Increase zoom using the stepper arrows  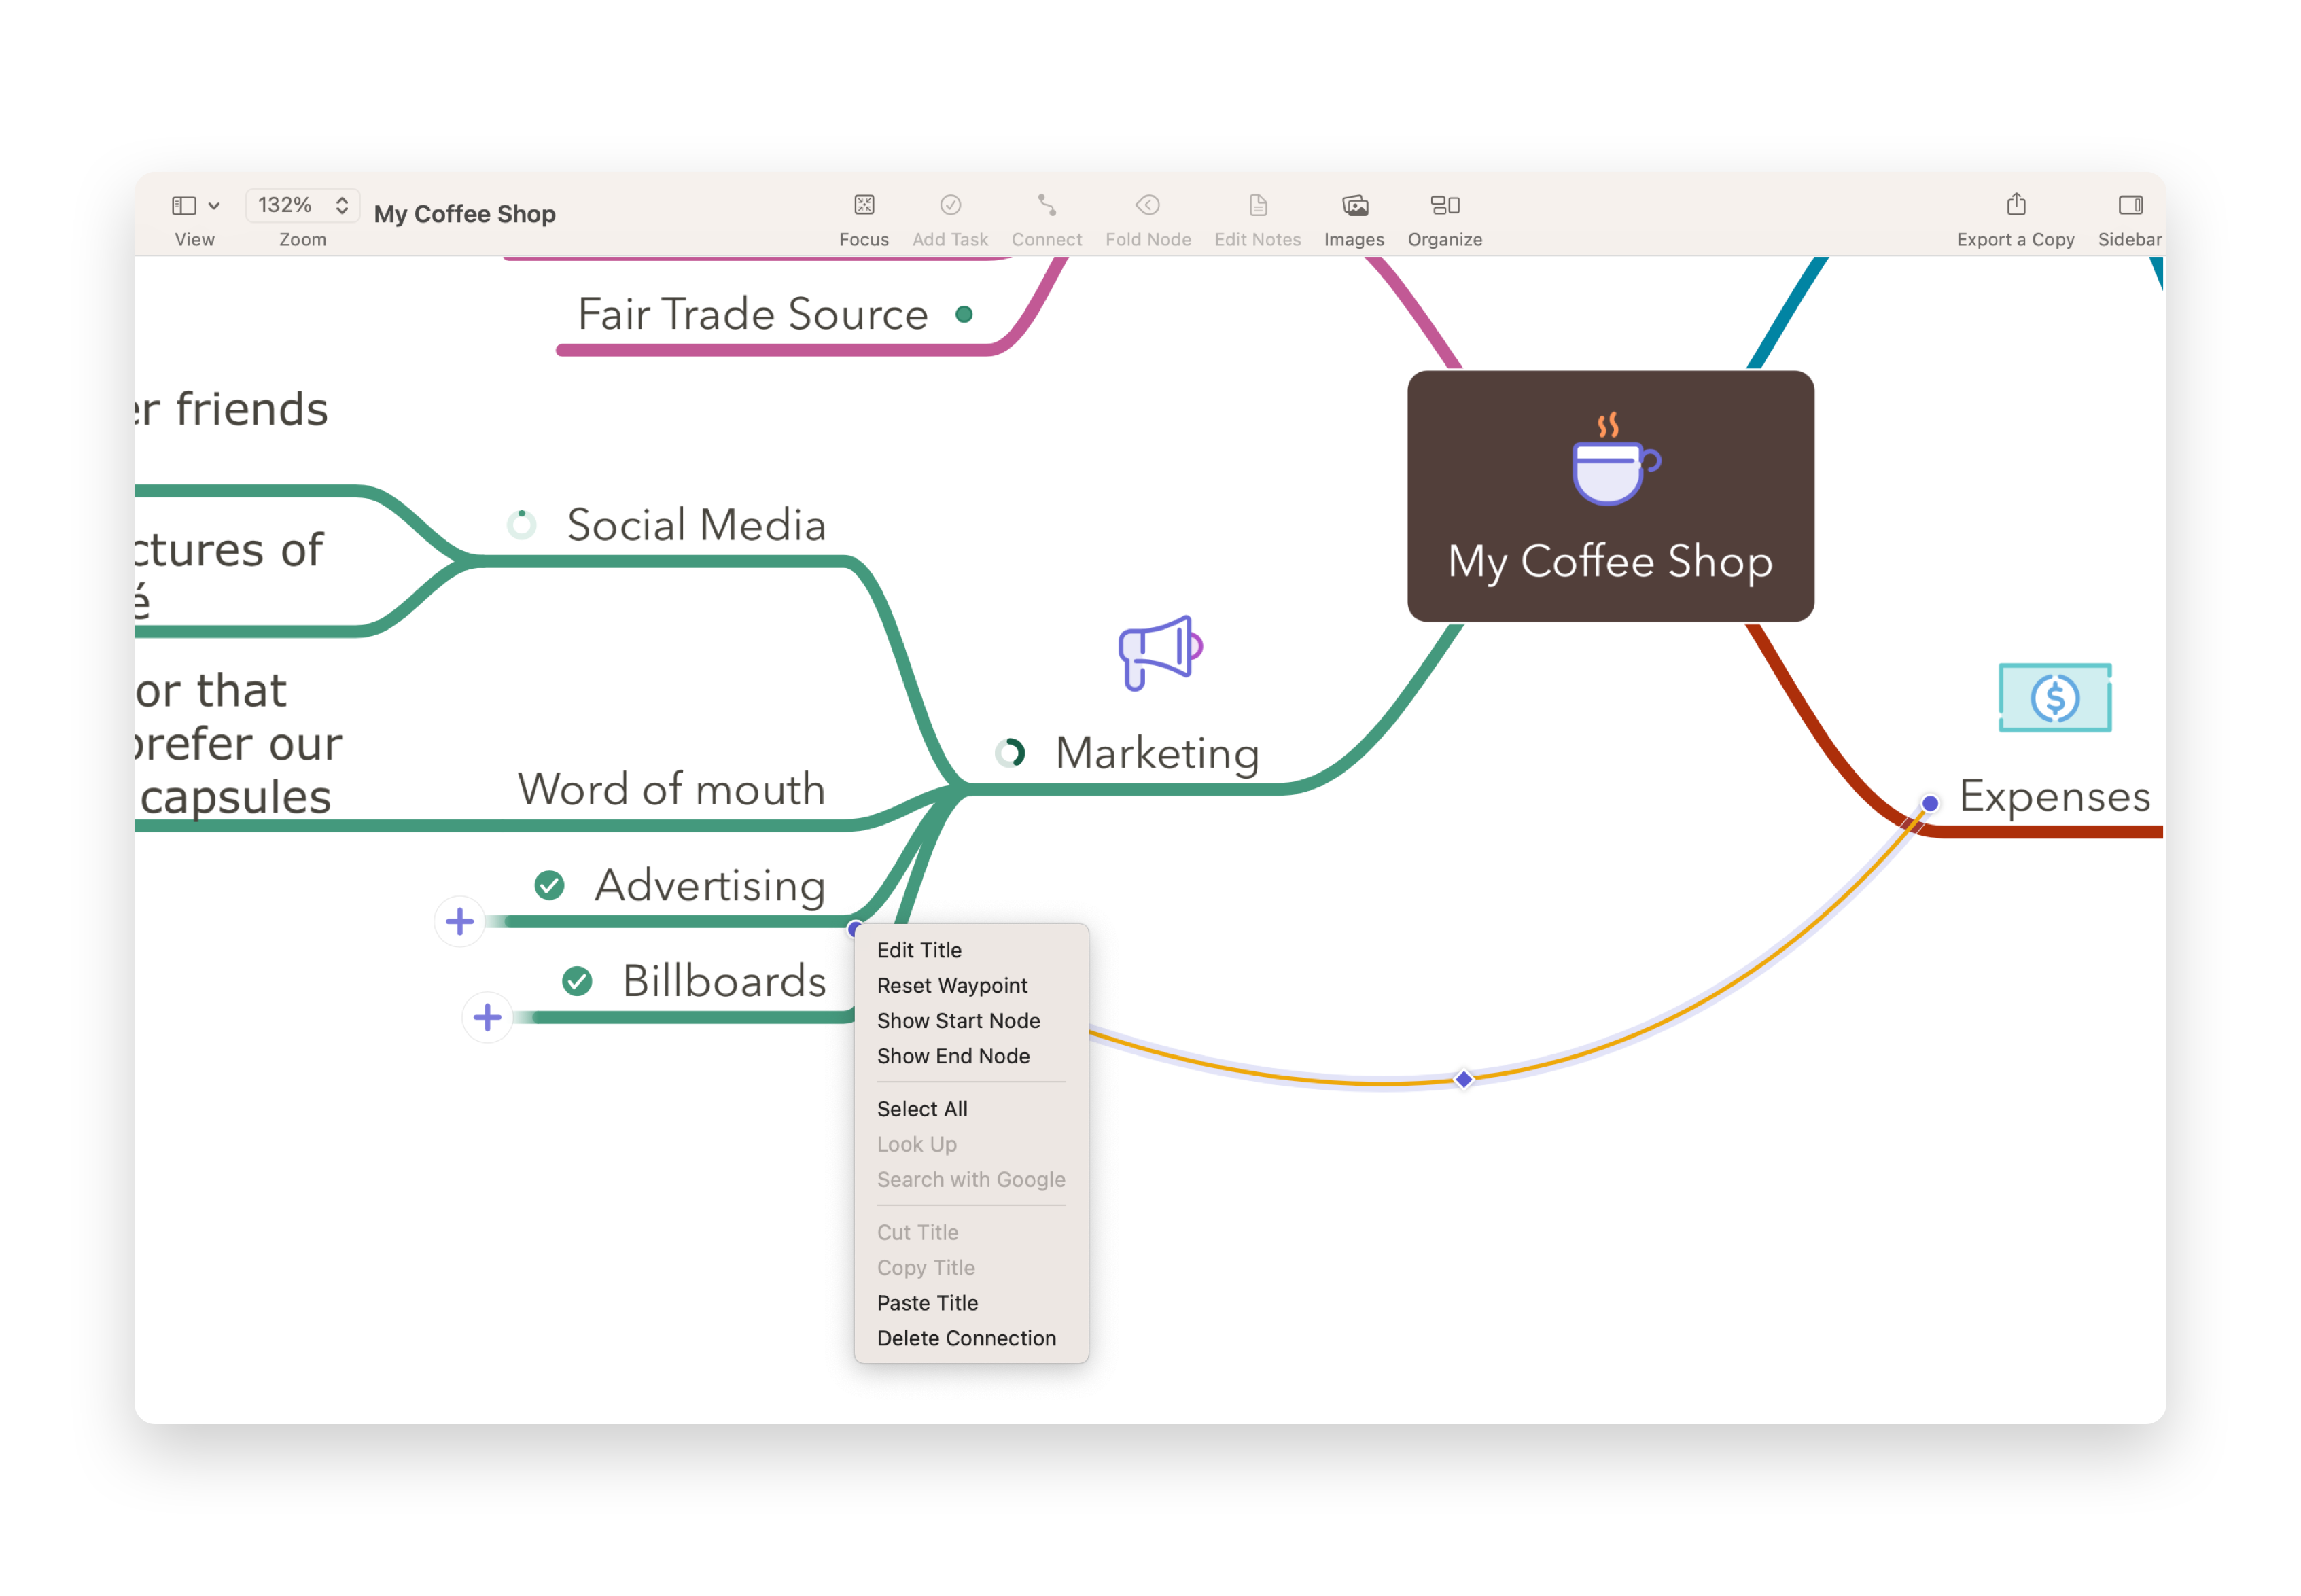pos(342,198)
